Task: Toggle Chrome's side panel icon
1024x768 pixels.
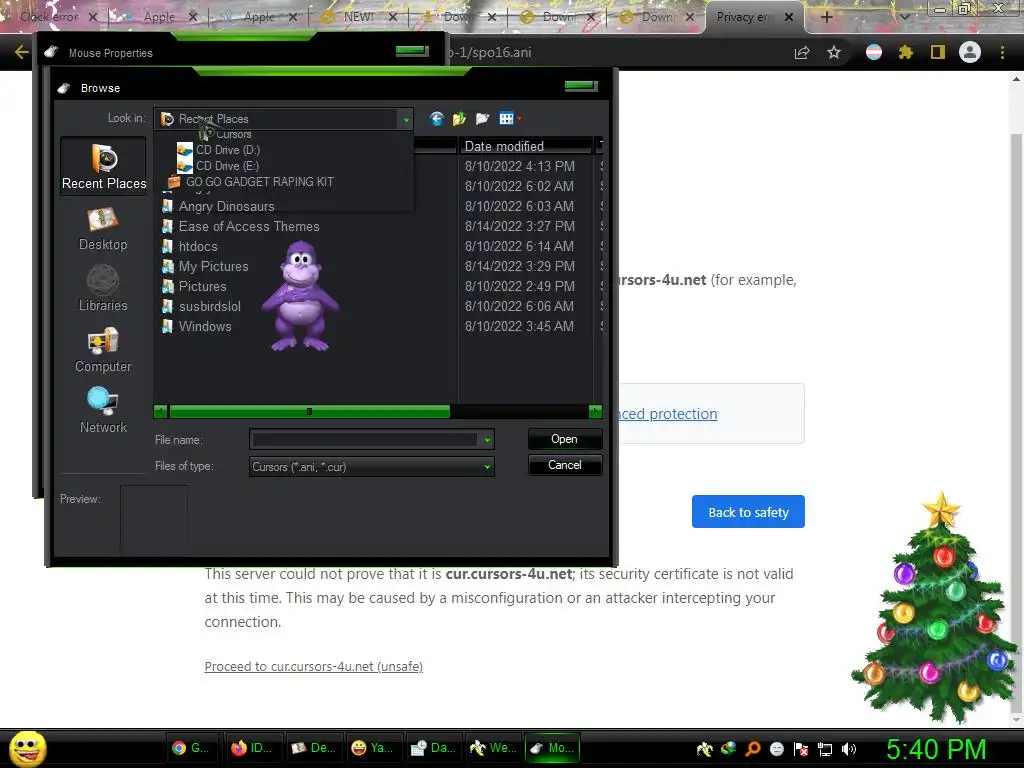Action: click(x=938, y=52)
